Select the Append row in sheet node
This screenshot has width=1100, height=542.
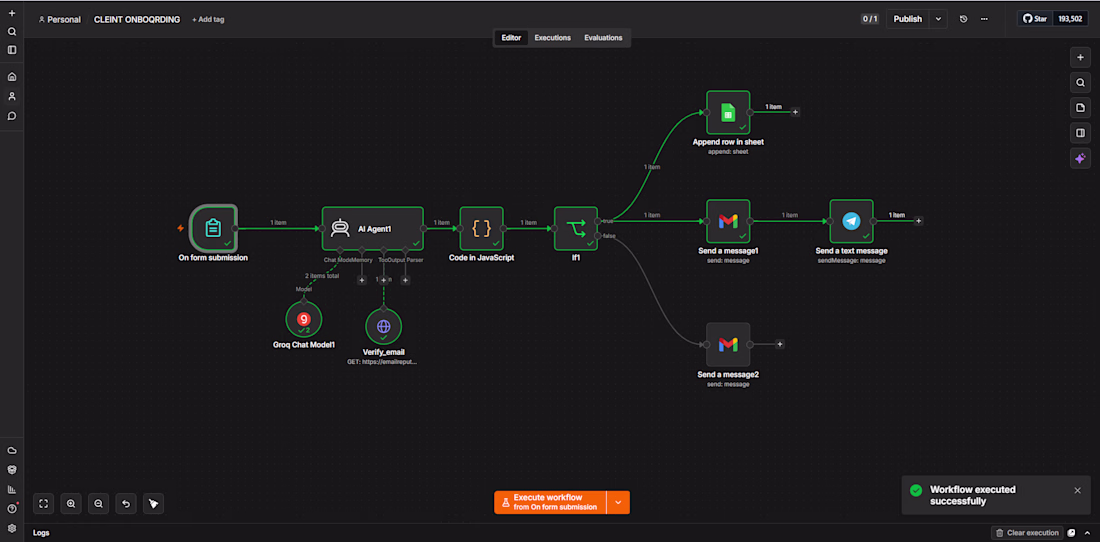click(x=728, y=112)
